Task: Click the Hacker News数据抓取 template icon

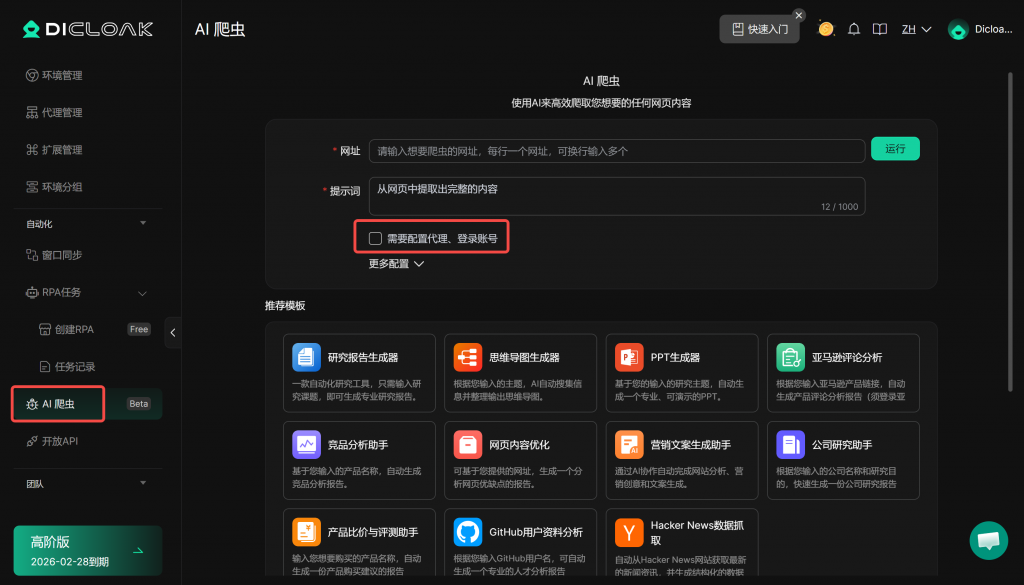Action: pyautogui.click(x=629, y=531)
